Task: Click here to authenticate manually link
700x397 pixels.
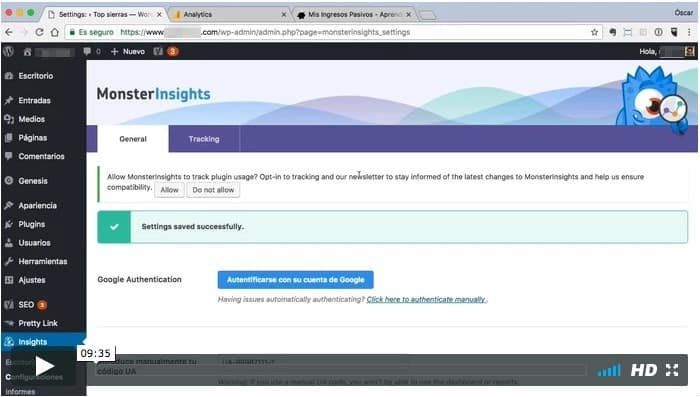Action: (426, 299)
